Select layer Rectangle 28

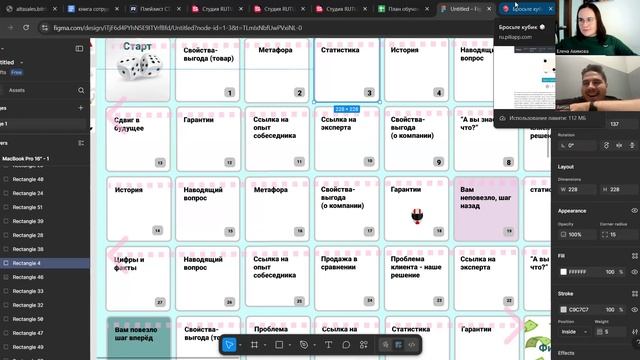click(x=28, y=235)
